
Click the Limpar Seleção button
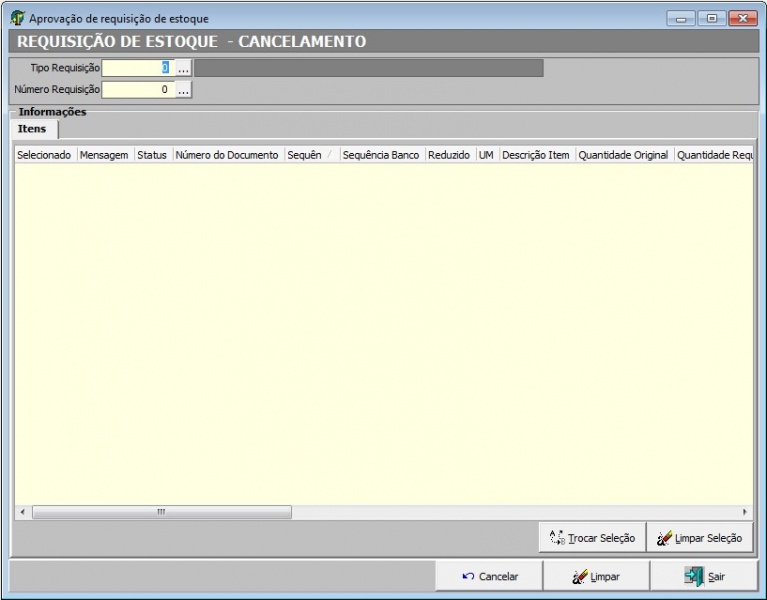[x=699, y=538]
